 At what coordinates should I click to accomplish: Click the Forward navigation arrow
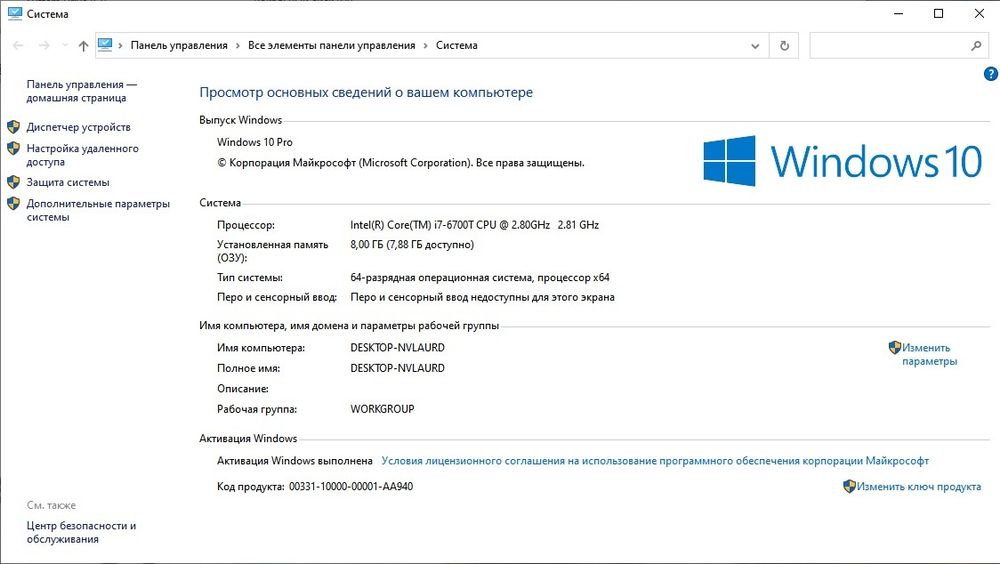pos(44,45)
